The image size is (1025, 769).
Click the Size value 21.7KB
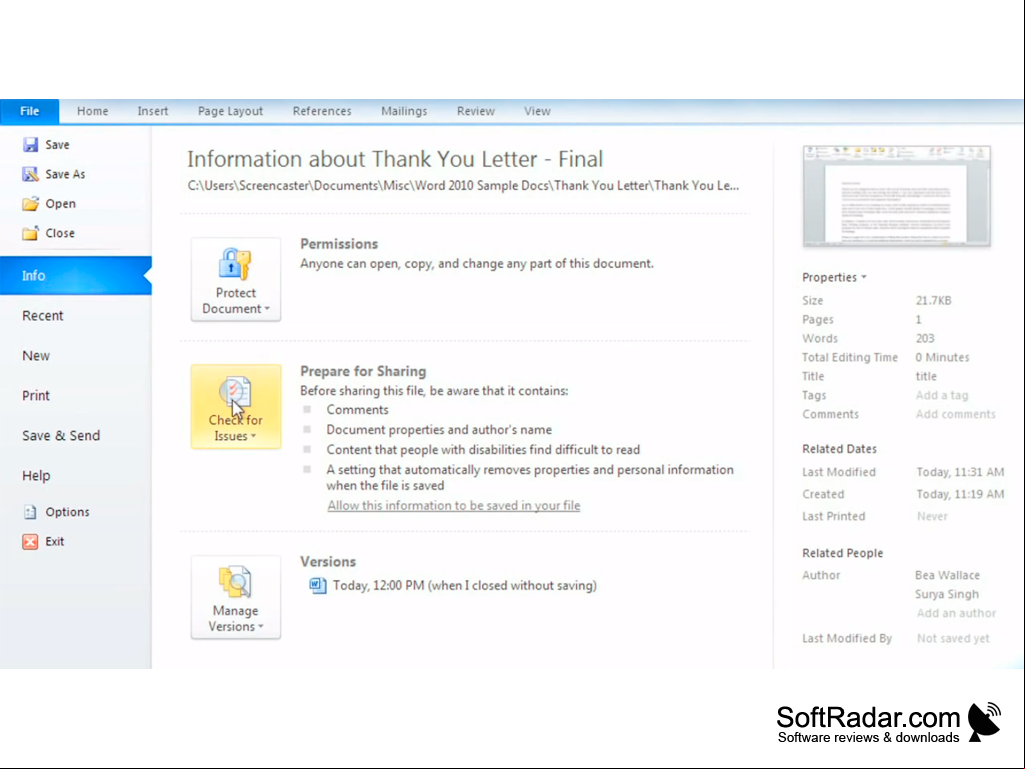point(933,300)
